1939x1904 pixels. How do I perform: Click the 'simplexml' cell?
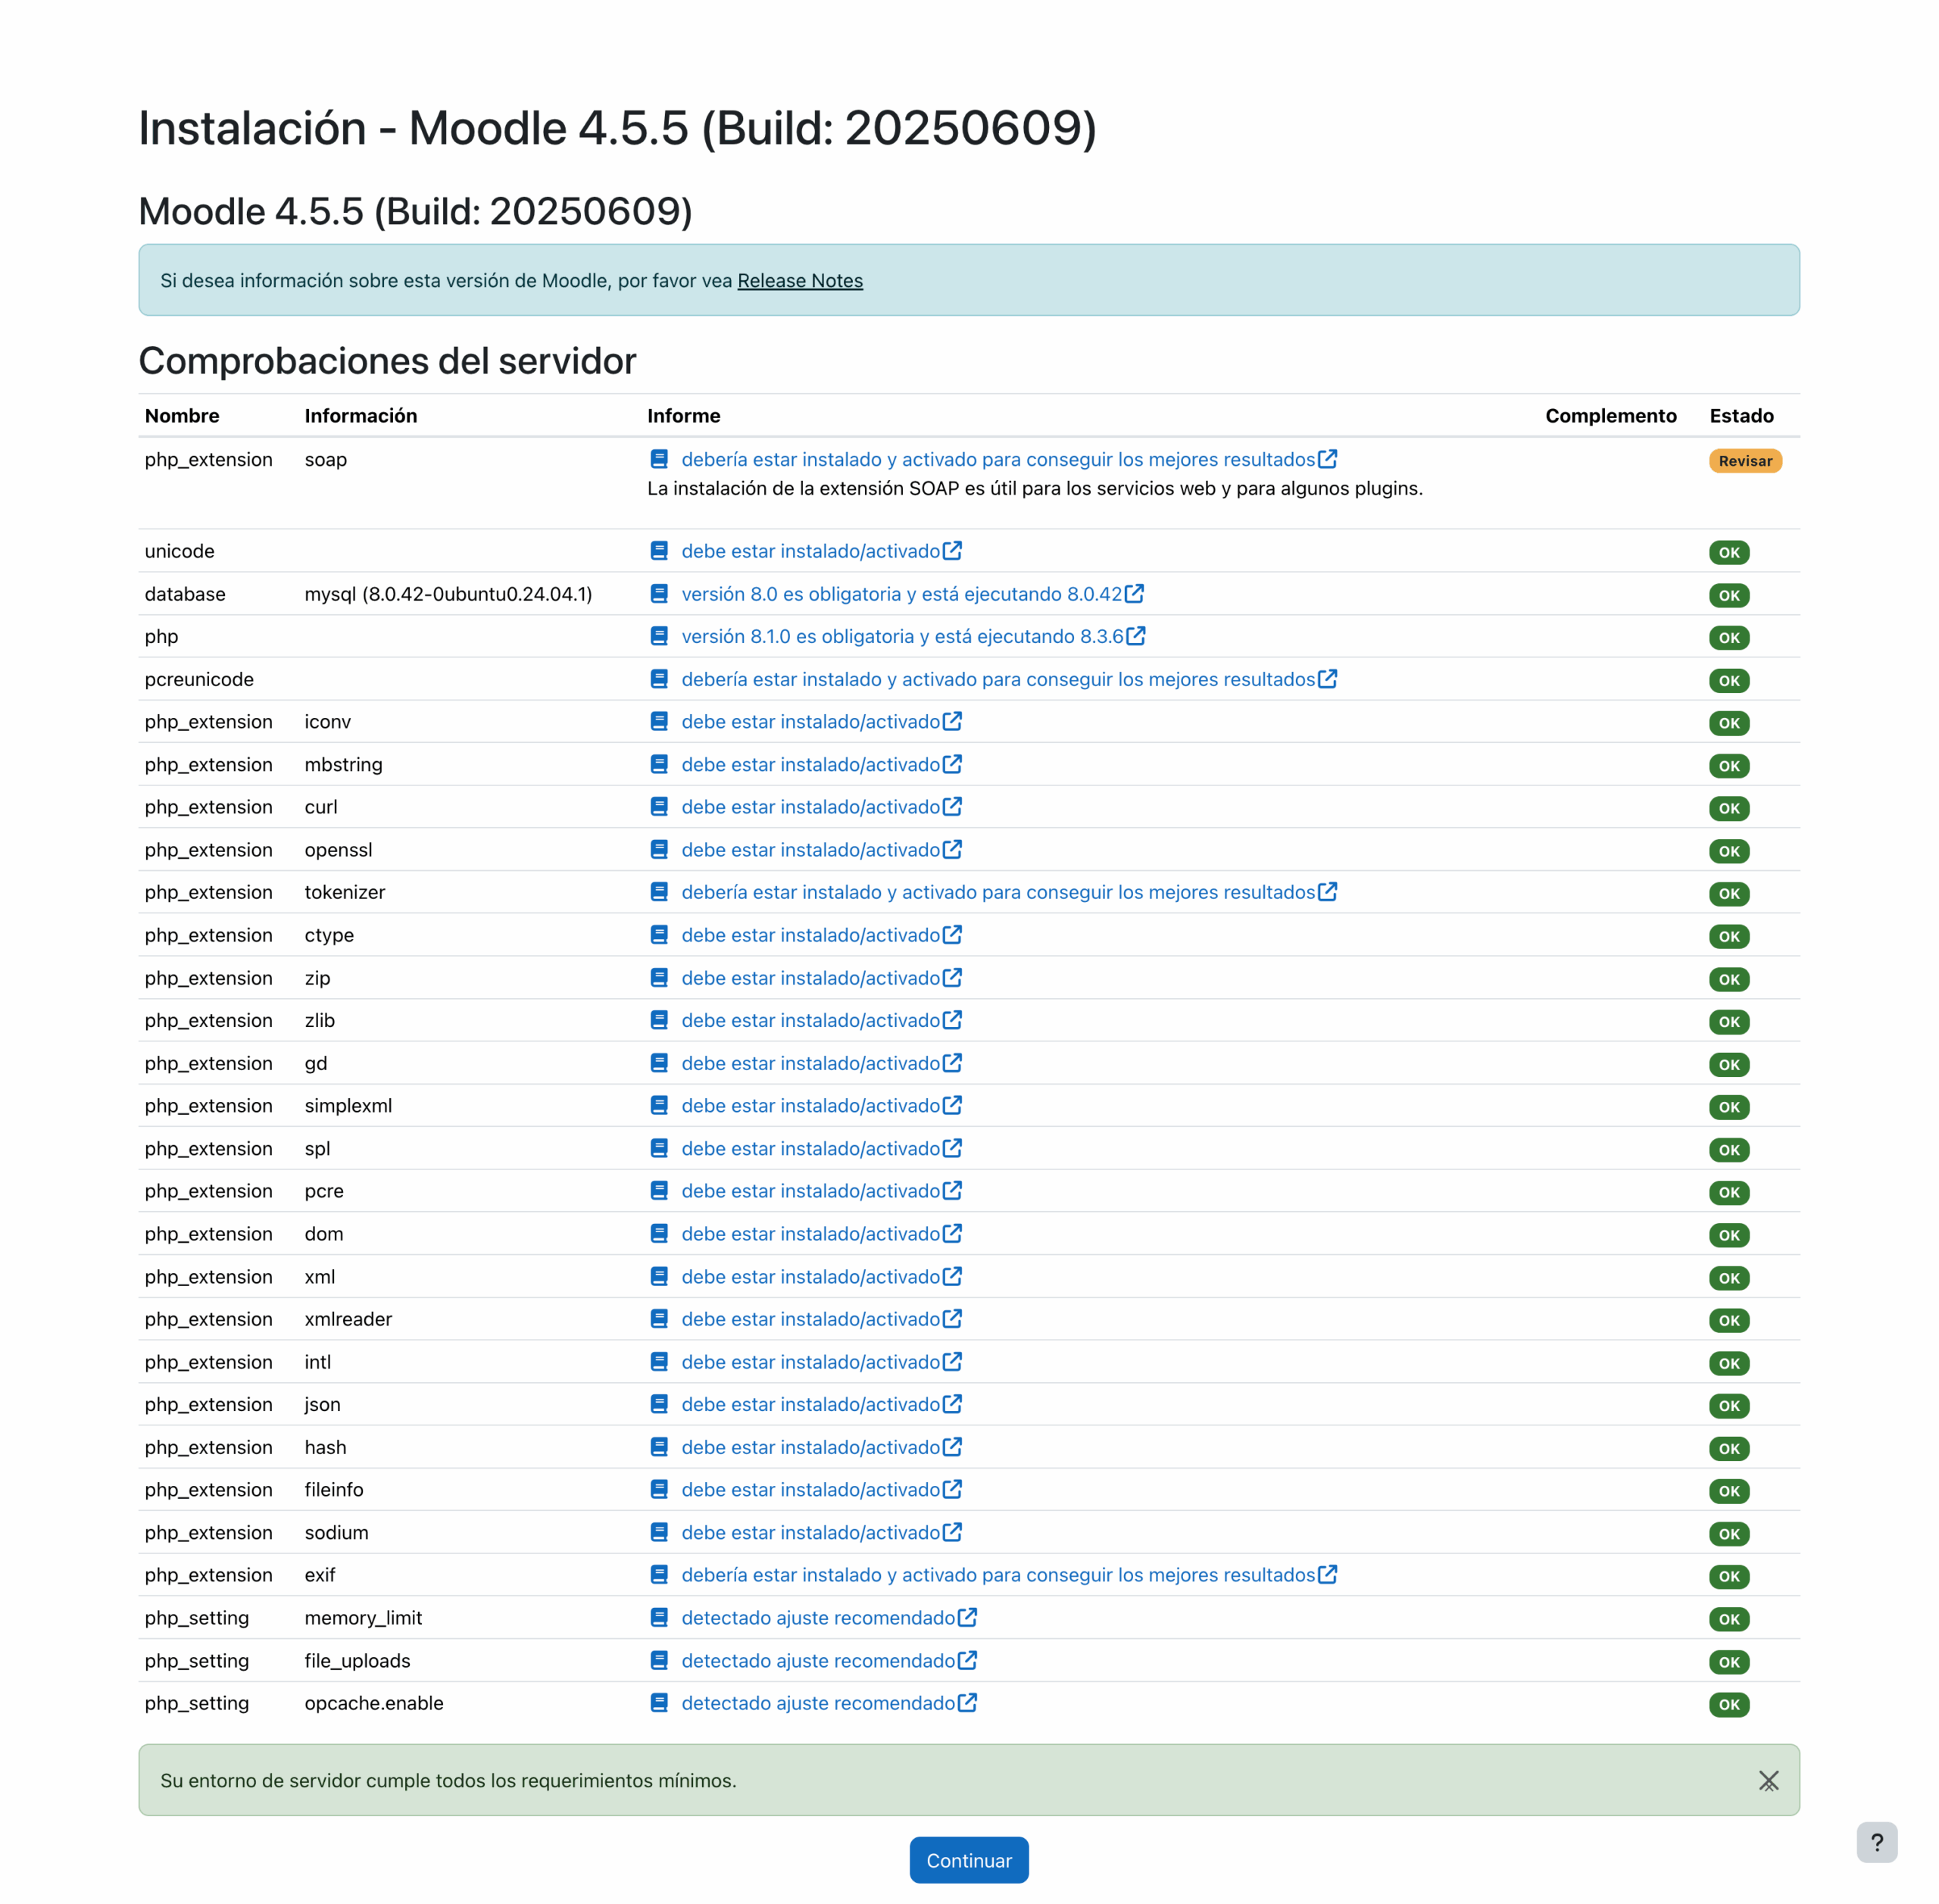coord(348,1106)
